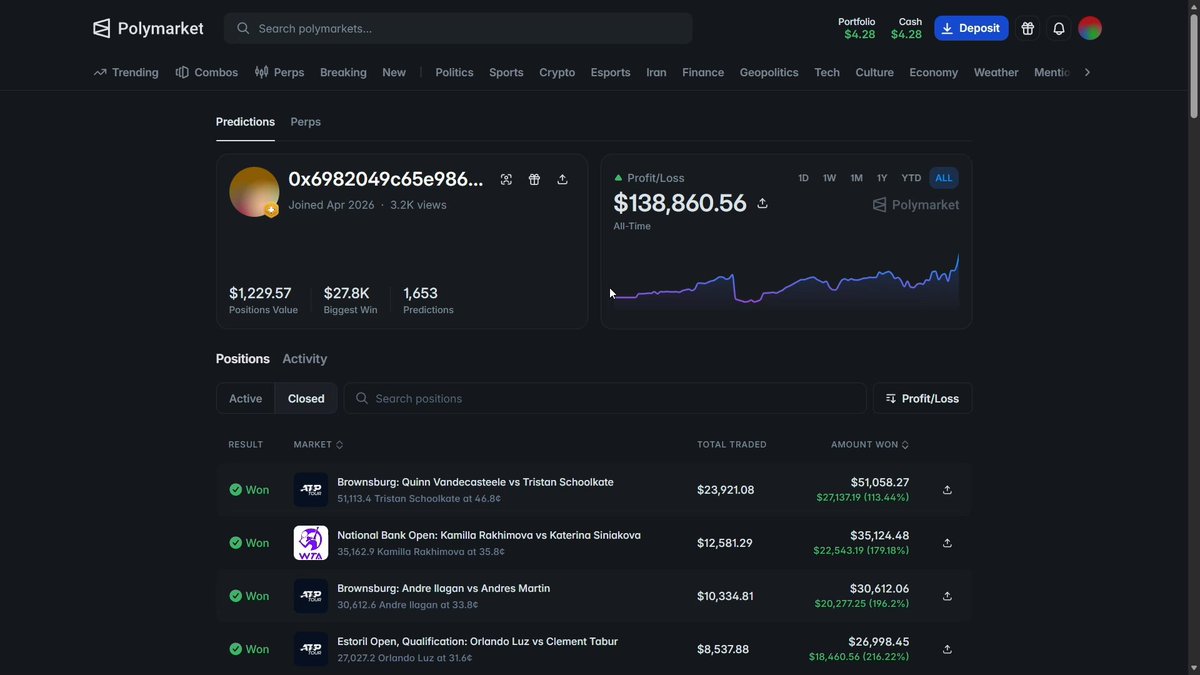
Task: Open the Profit/Loss sort dropdown
Action: [x=922, y=398]
